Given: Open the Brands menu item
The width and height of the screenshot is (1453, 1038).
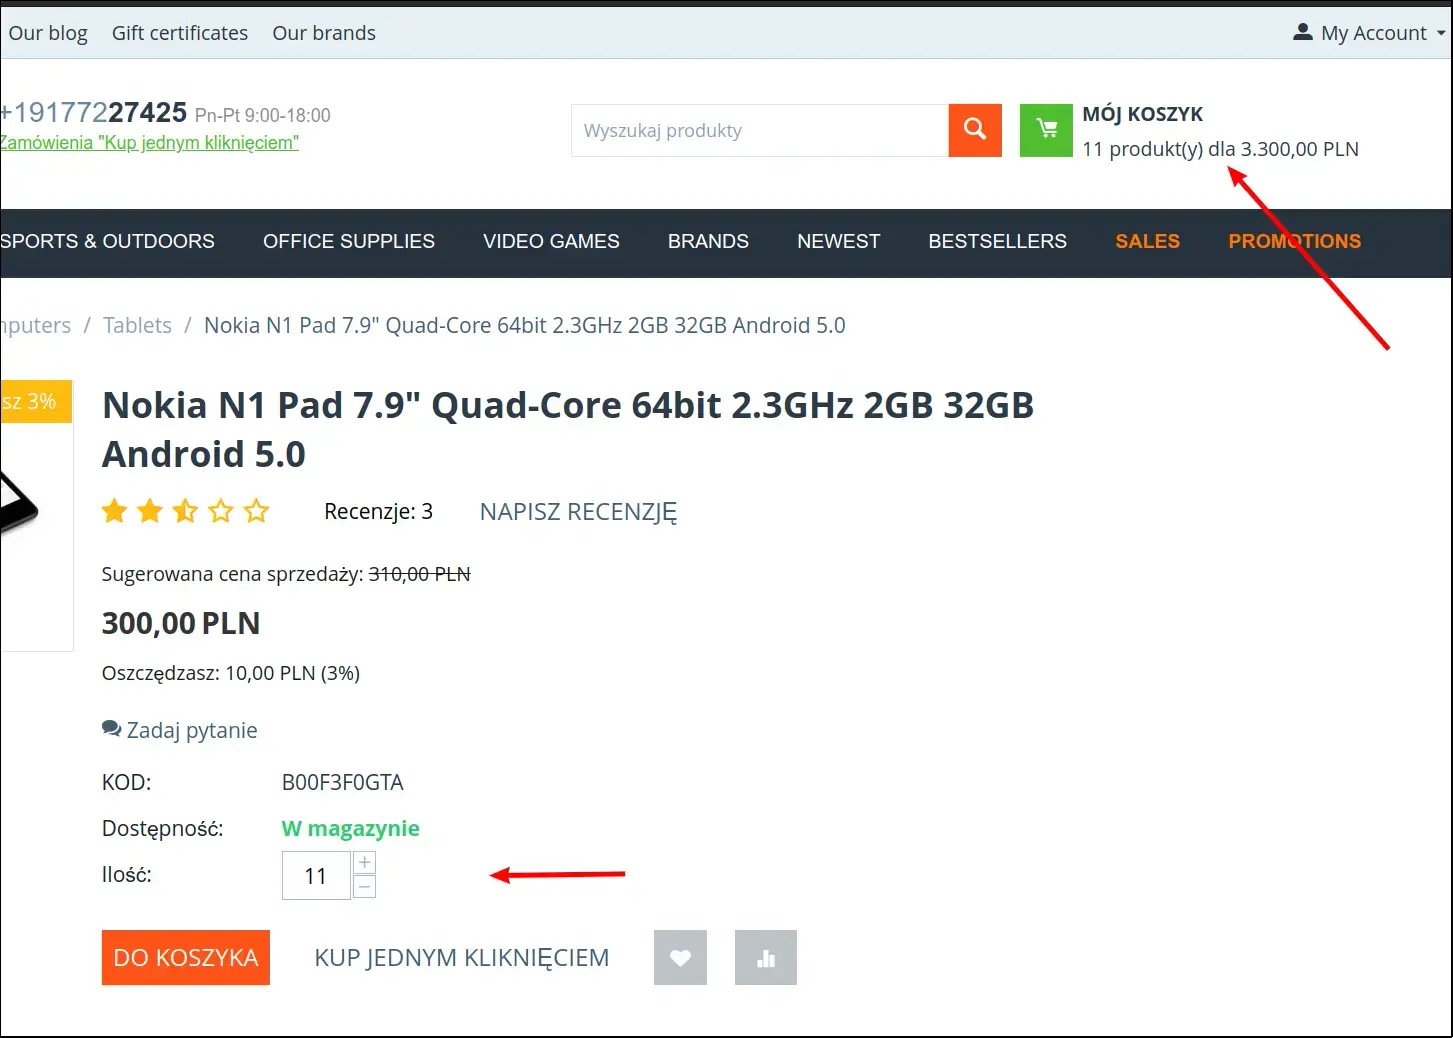Looking at the screenshot, I should coord(708,241).
